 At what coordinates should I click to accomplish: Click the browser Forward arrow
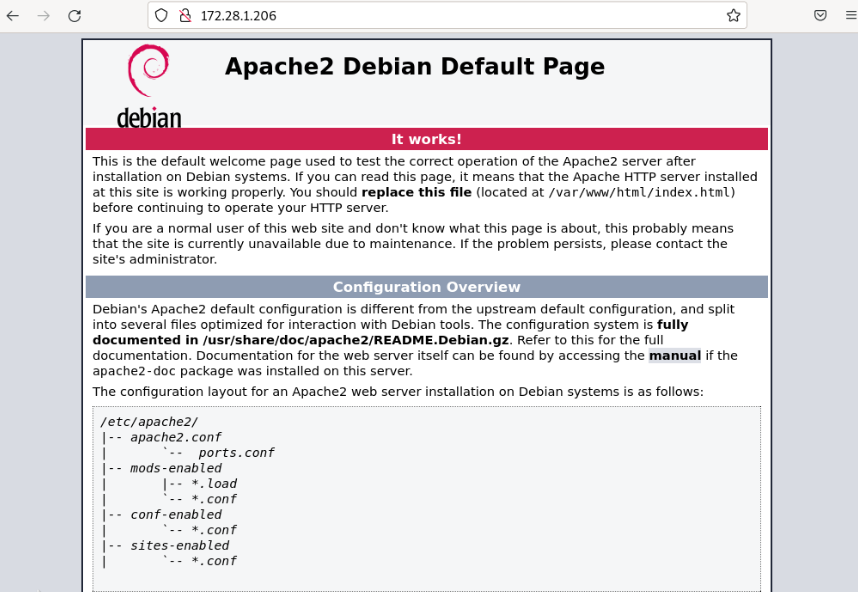pyautogui.click(x=44, y=16)
